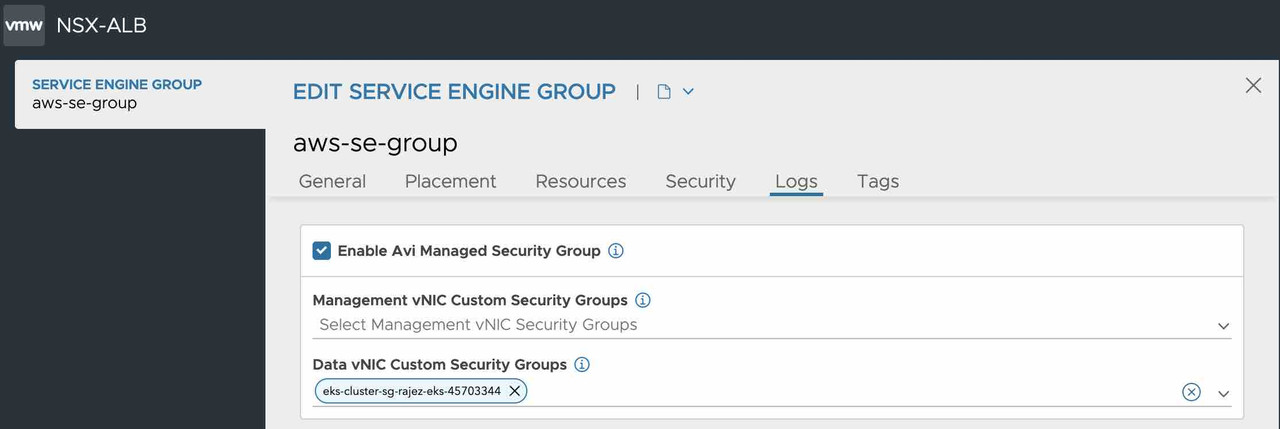Click the VMware logo icon
The height and width of the screenshot is (429, 1280).
pyautogui.click(x=24, y=26)
